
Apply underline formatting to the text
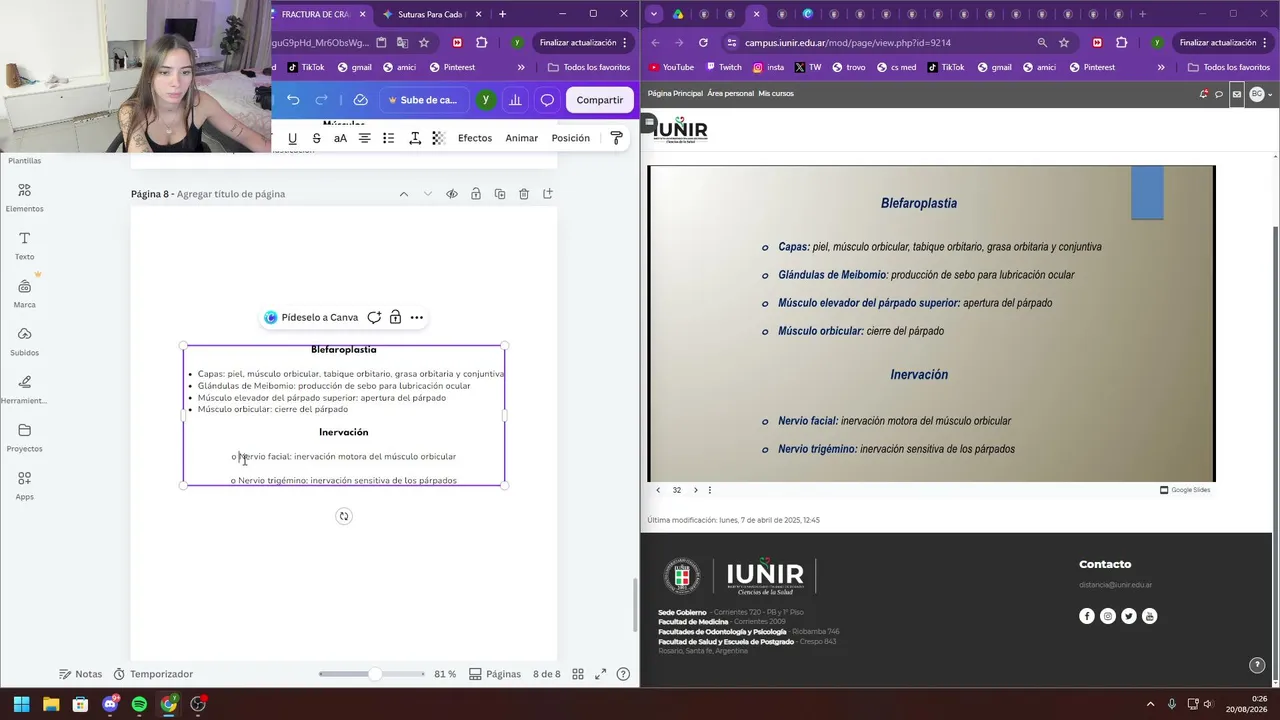coord(292,138)
